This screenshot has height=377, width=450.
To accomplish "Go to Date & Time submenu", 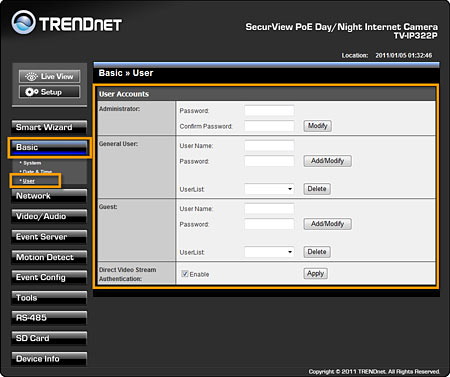I will pyautogui.click(x=37, y=172).
